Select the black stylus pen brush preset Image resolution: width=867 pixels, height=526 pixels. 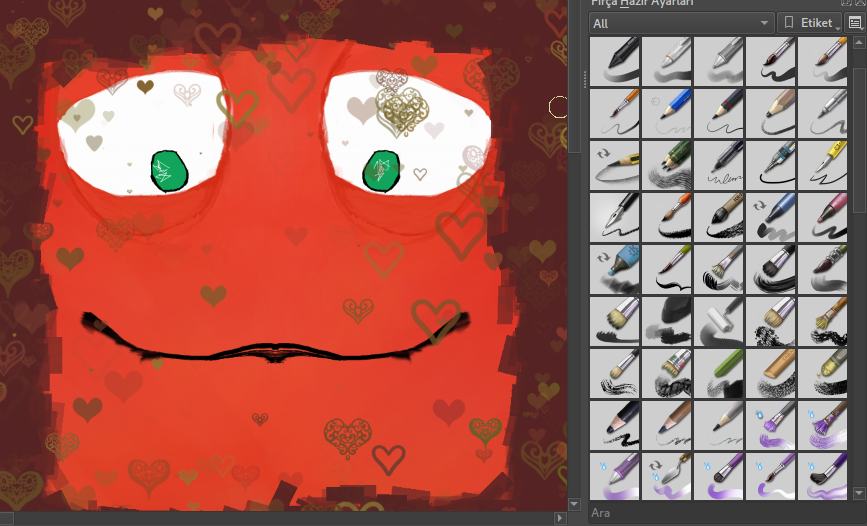(615, 61)
